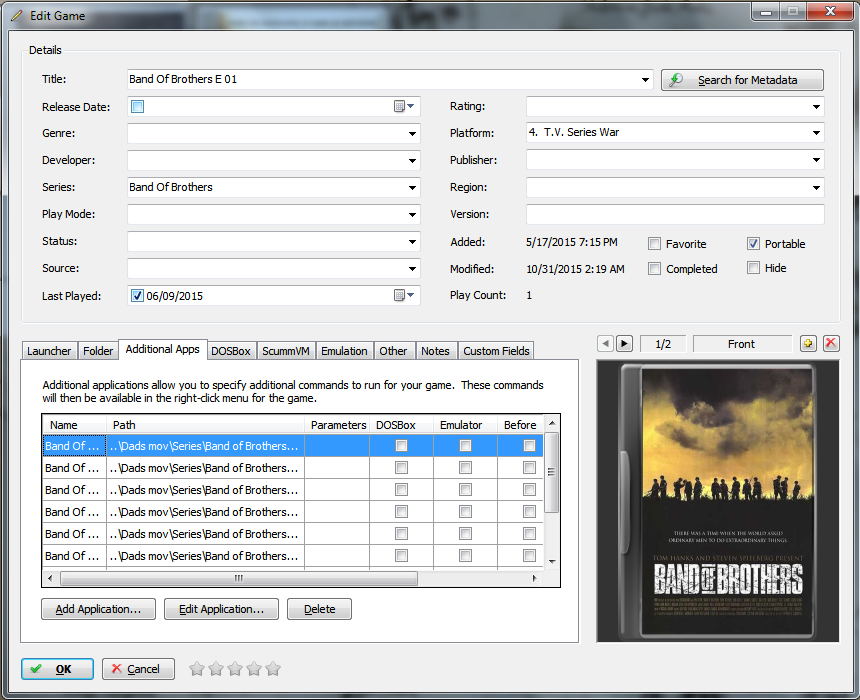Close the Edit Game window
The height and width of the screenshot is (700, 860).
coord(830,11)
